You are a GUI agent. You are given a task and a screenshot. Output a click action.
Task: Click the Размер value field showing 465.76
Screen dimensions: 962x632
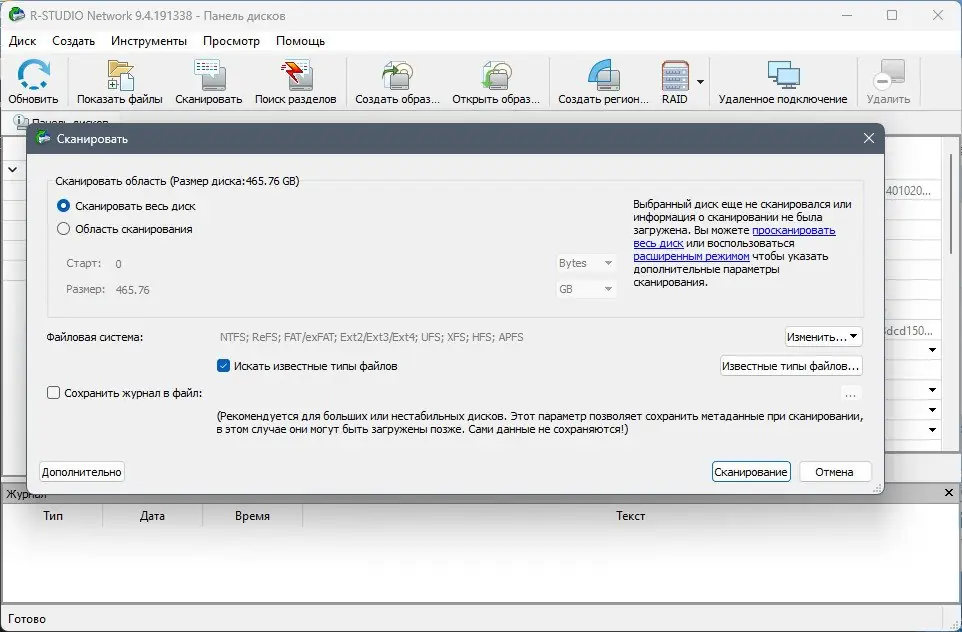[331, 290]
